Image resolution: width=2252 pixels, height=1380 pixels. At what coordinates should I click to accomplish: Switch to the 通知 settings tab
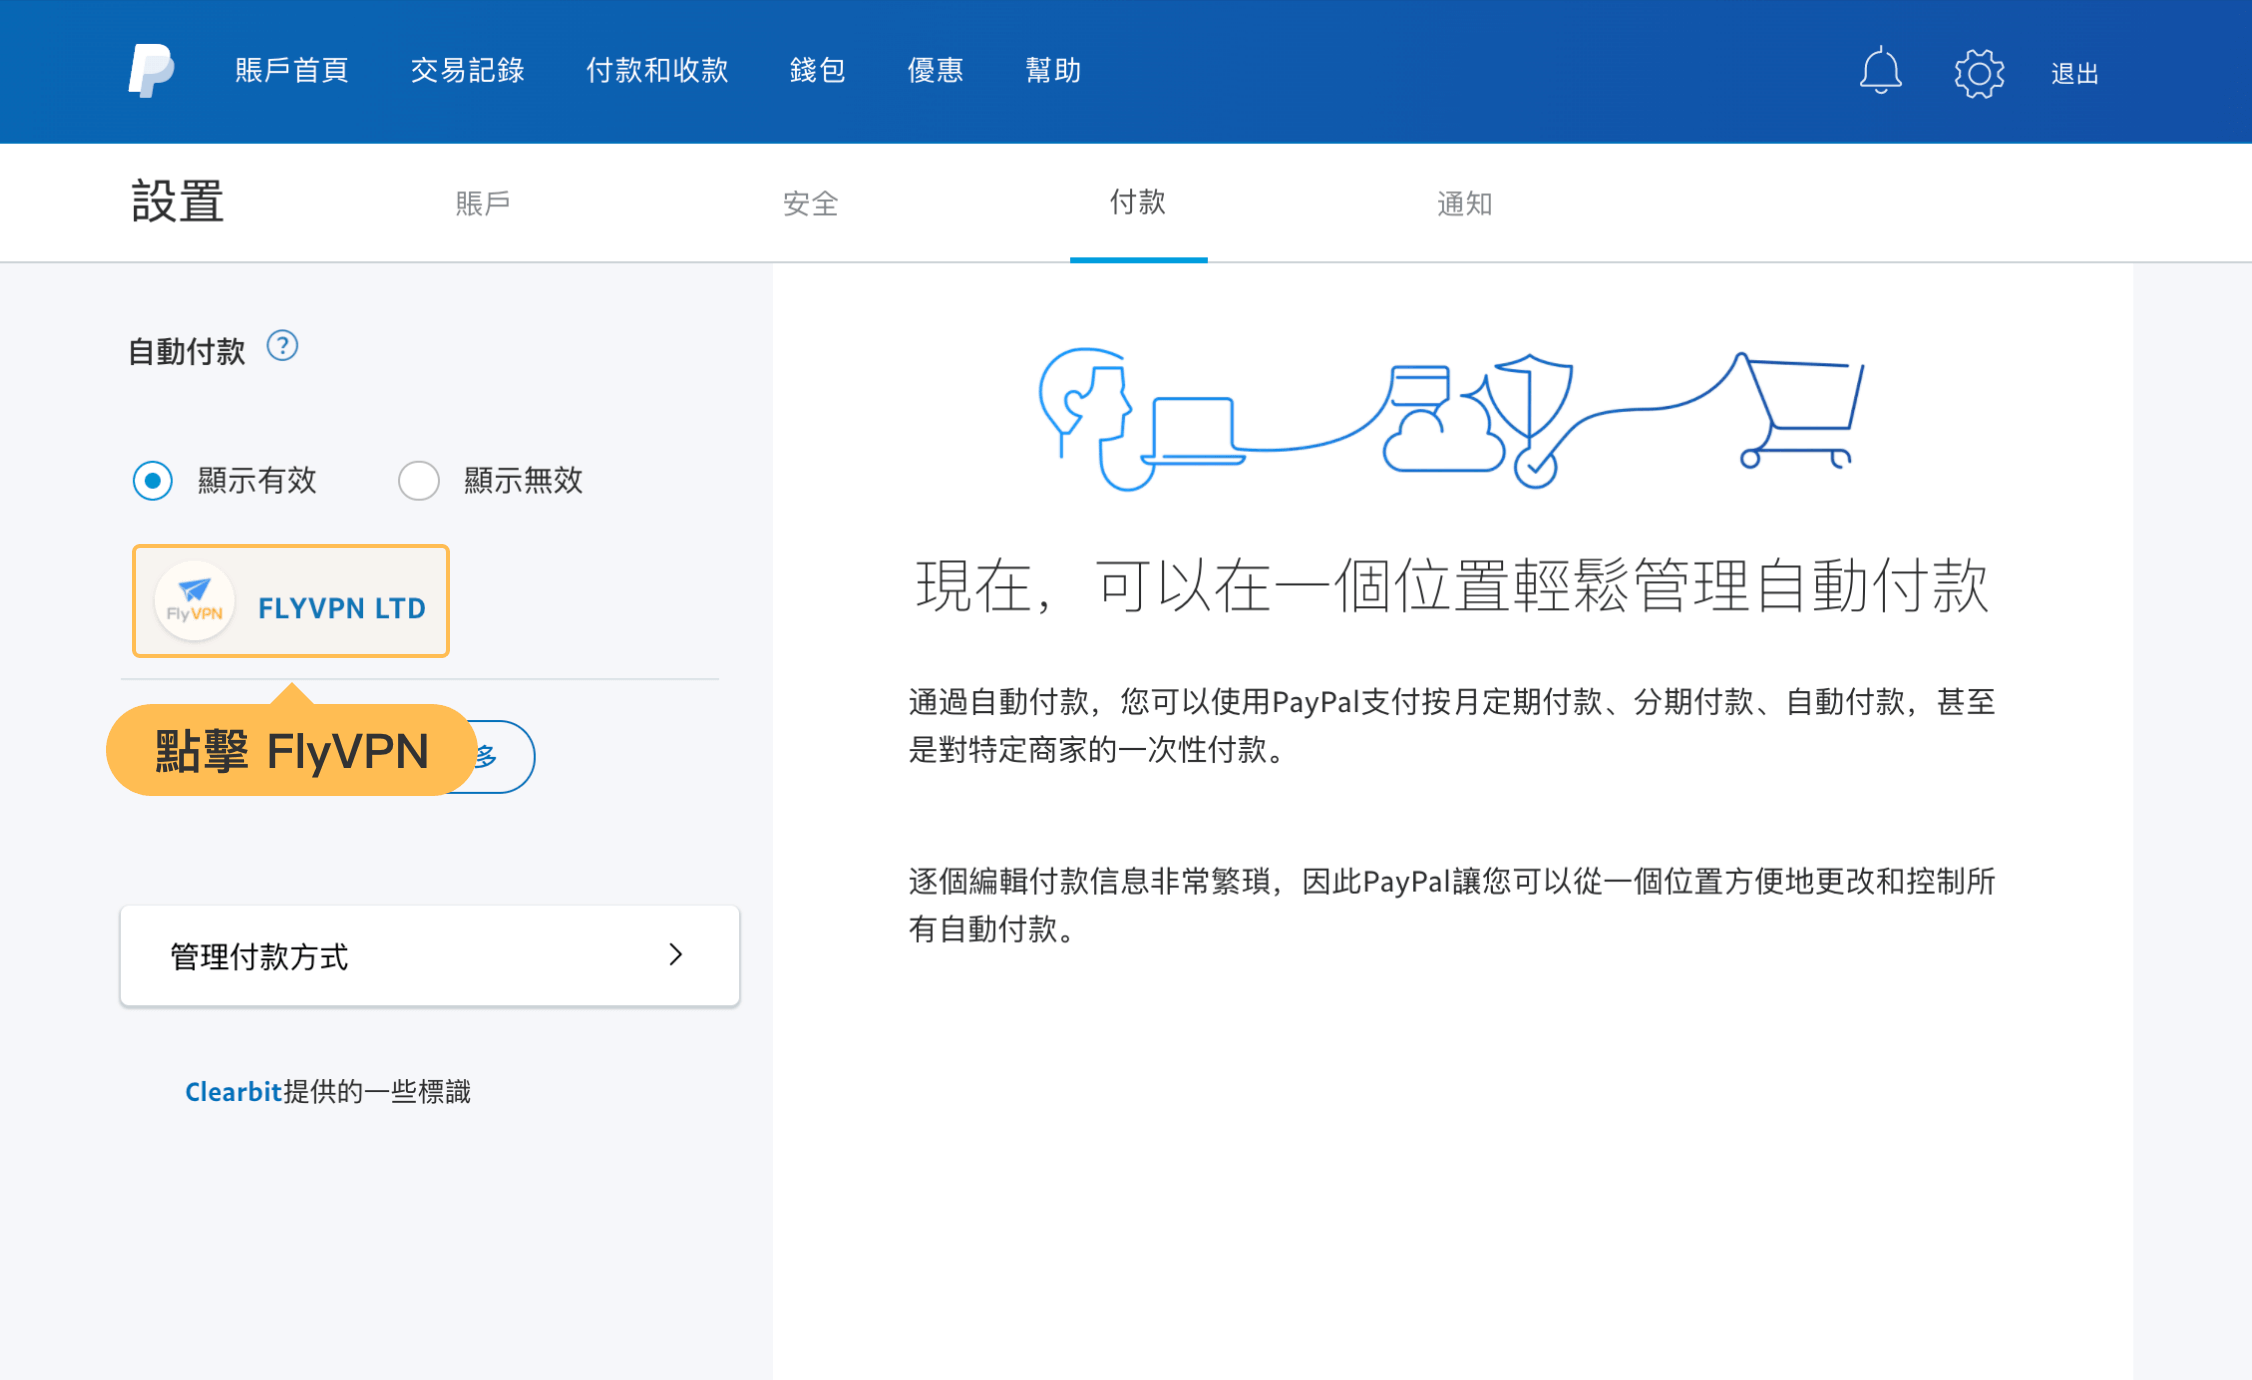(1464, 204)
